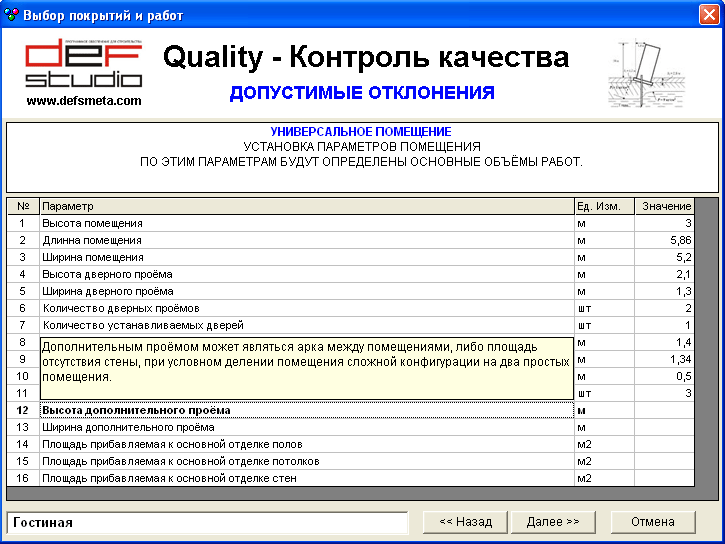Viewport: 725px width, 544px height.
Task: Open the www.defsmeta.com link
Action: click(84, 100)
